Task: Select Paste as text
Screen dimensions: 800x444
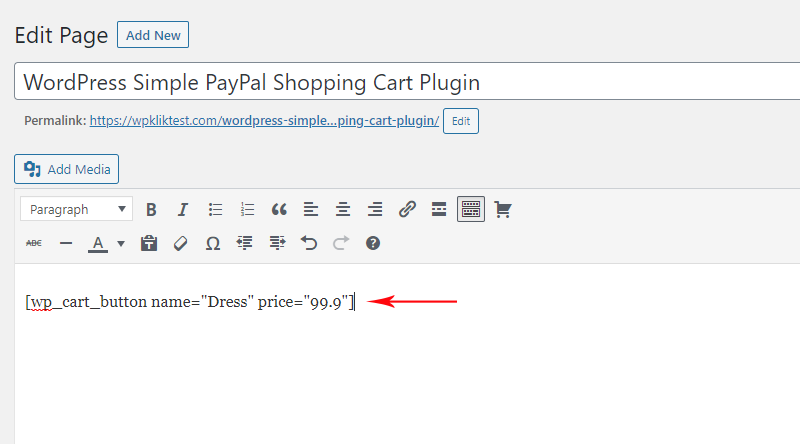Action: pyautogui.click(x=149, y=243)
